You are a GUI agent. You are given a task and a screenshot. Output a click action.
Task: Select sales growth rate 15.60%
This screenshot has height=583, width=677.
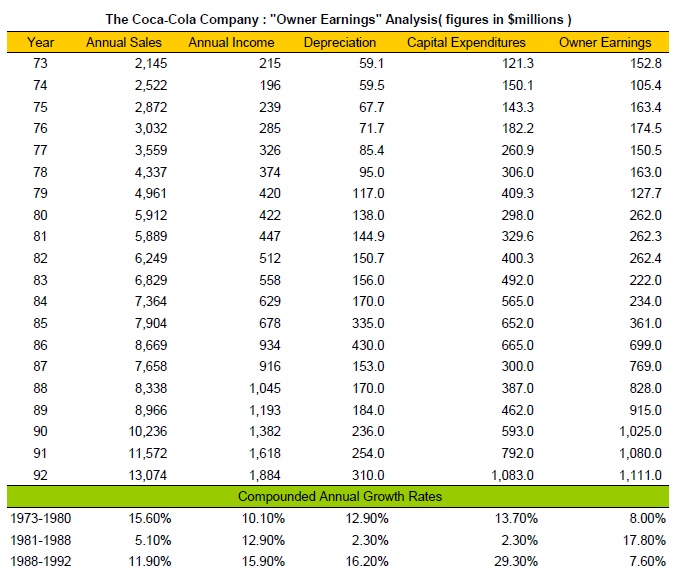tap(150, 518)
